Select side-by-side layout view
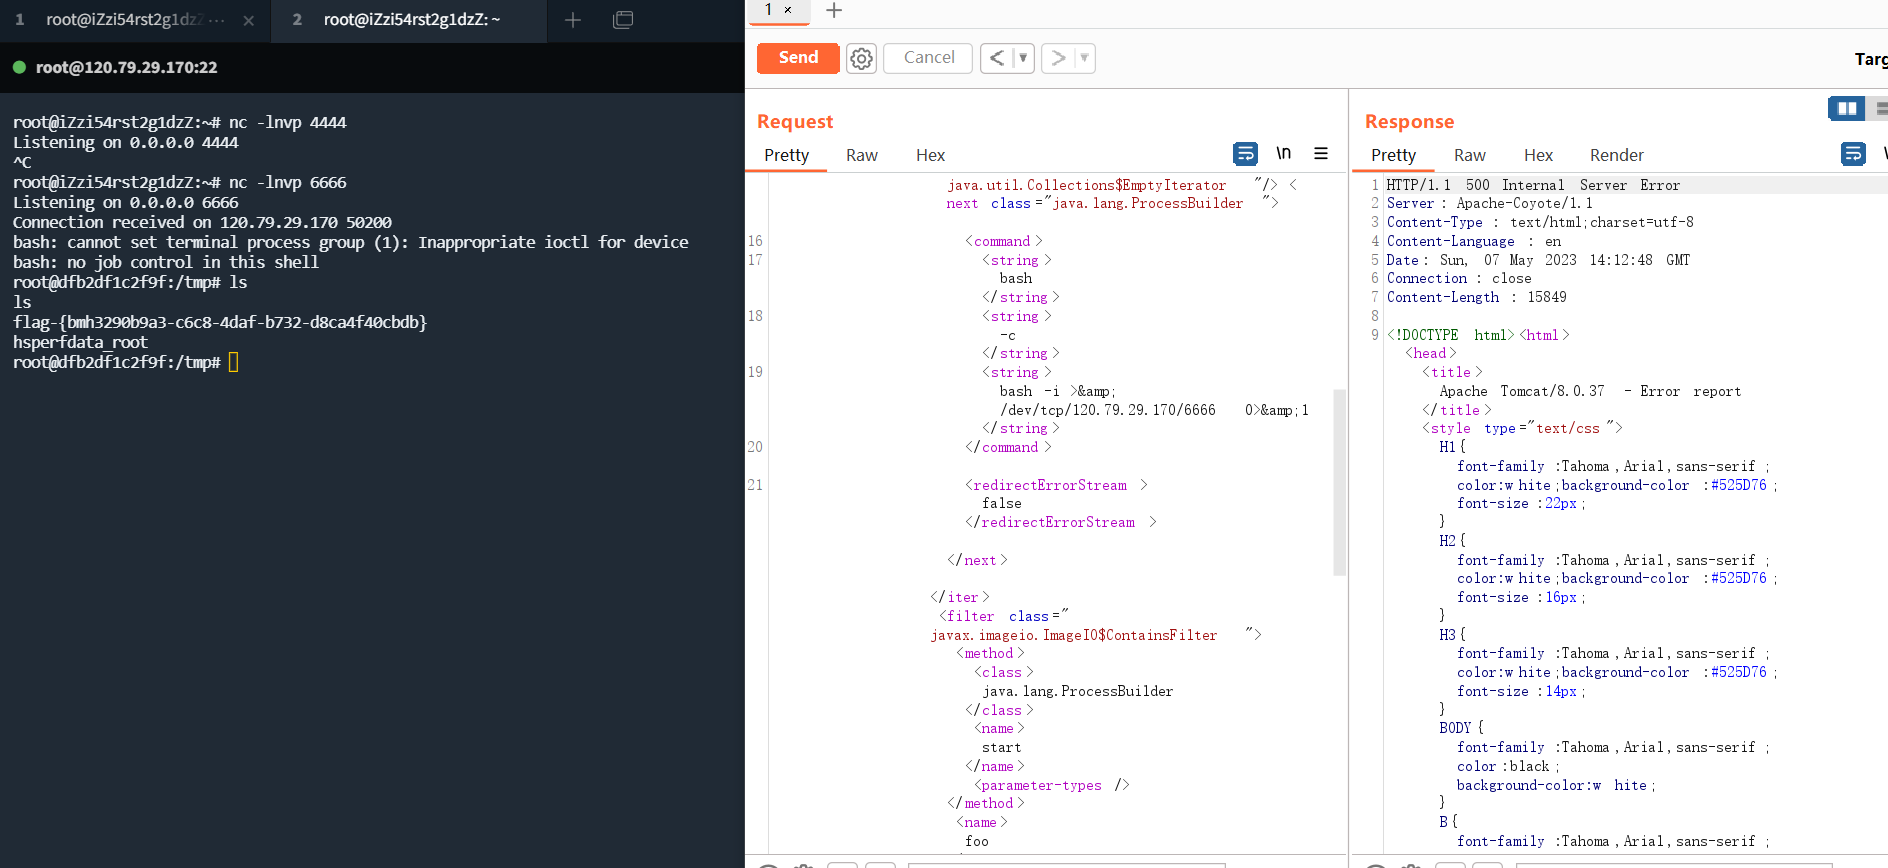This screenshot has height=868, width=1888. click(x=1846, y=108)
